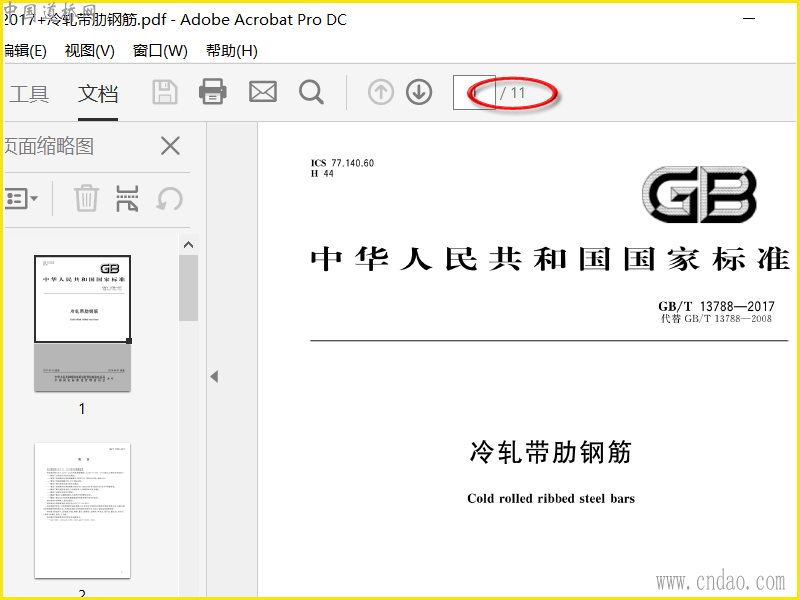Click the 代替 GB/T 13788—2008 text
Screen dimensions: 800x600
[716, 318]
